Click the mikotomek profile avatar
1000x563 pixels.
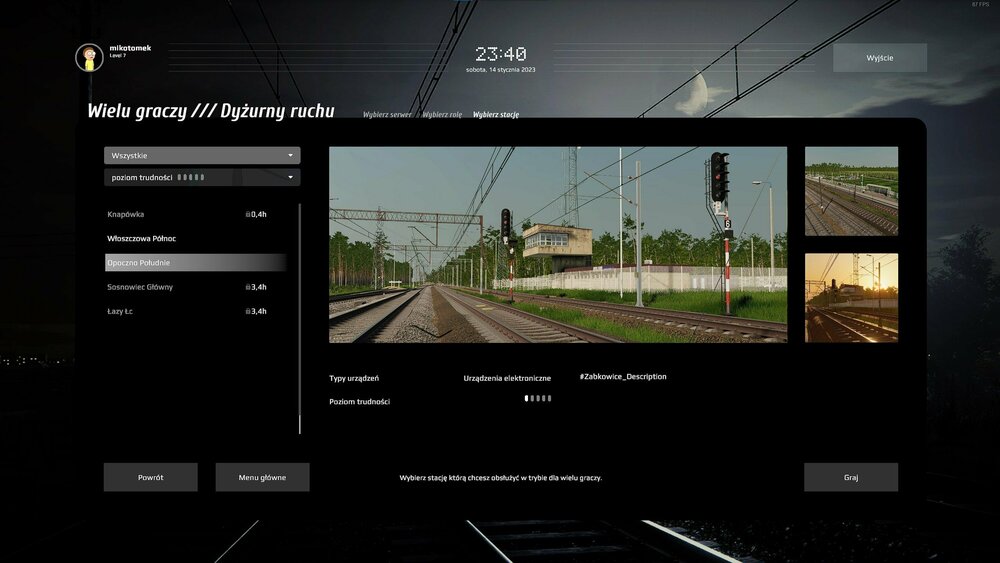click(x=89, y=57)
